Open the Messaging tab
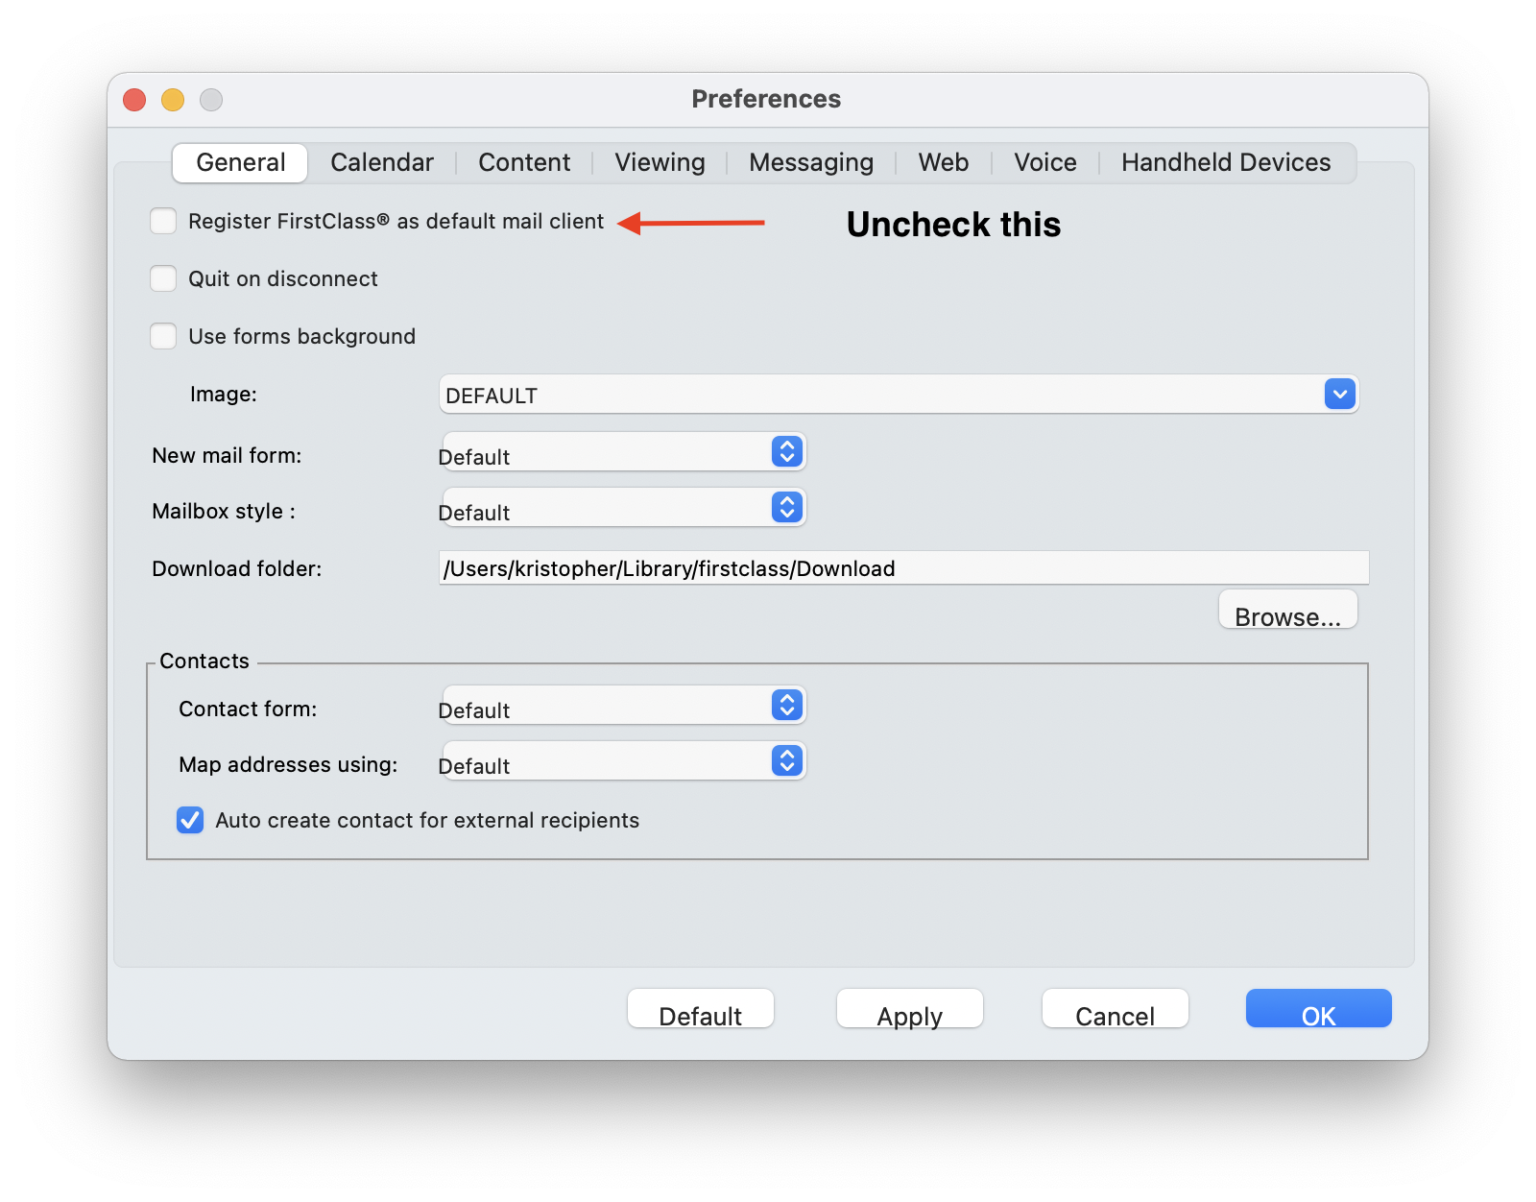Image resolution: width=1536 pixels, height=1202 pixels. click(x=811, y=163)
